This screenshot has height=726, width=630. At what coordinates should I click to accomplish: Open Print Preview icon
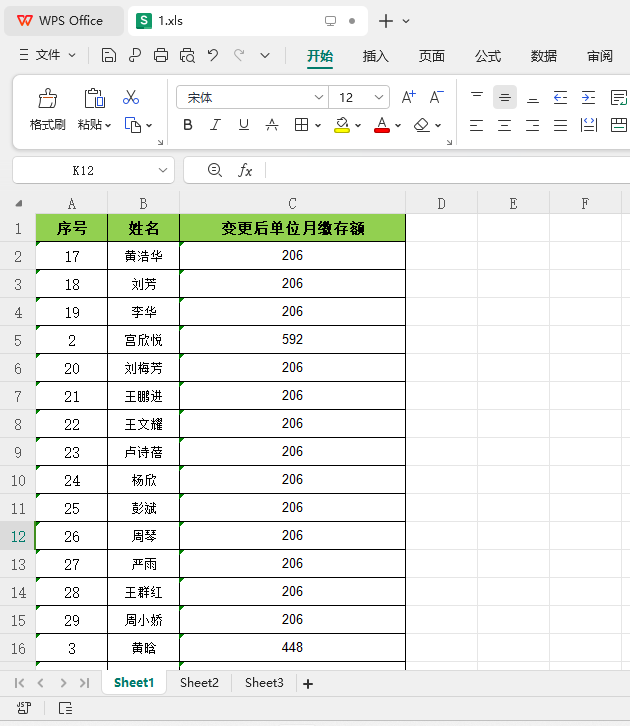coord(187,56)
